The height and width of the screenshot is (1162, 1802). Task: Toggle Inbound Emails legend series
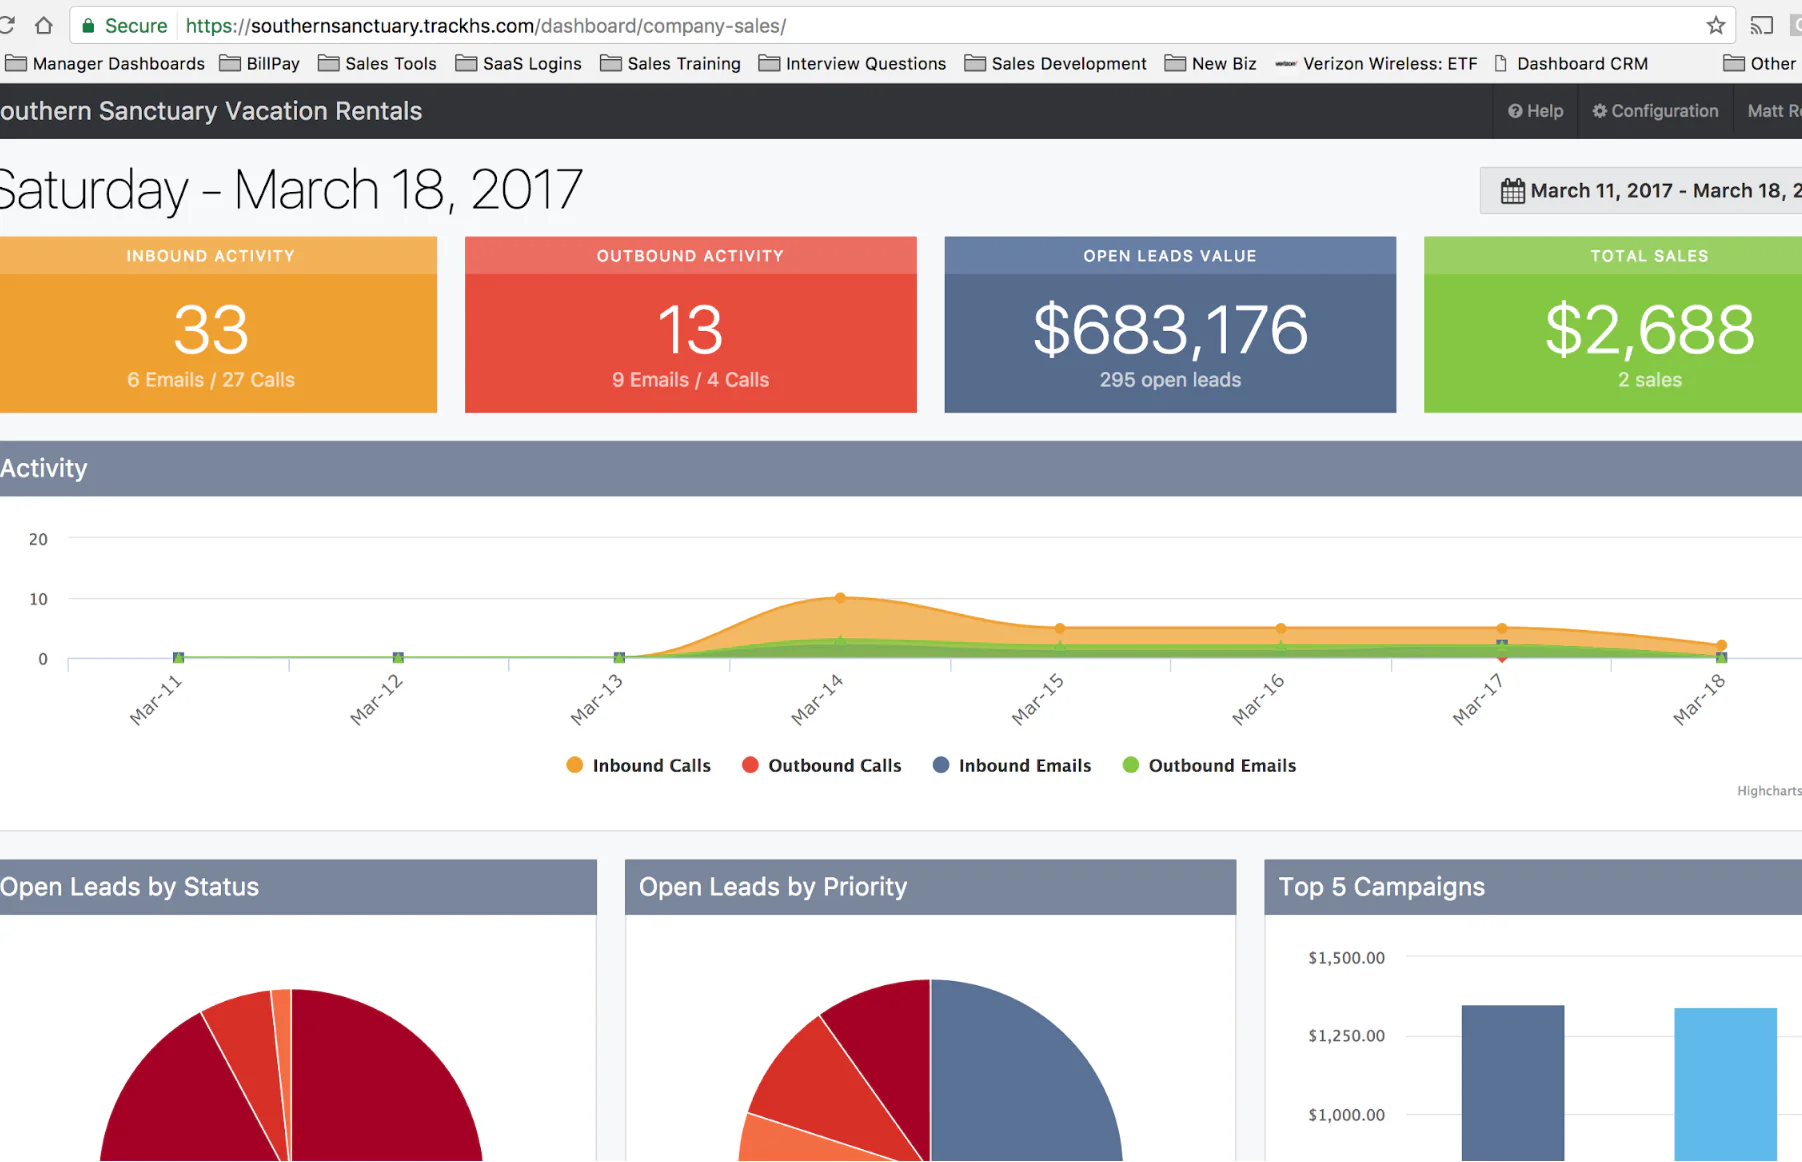pyautogui.click(x=1012, y=765)
